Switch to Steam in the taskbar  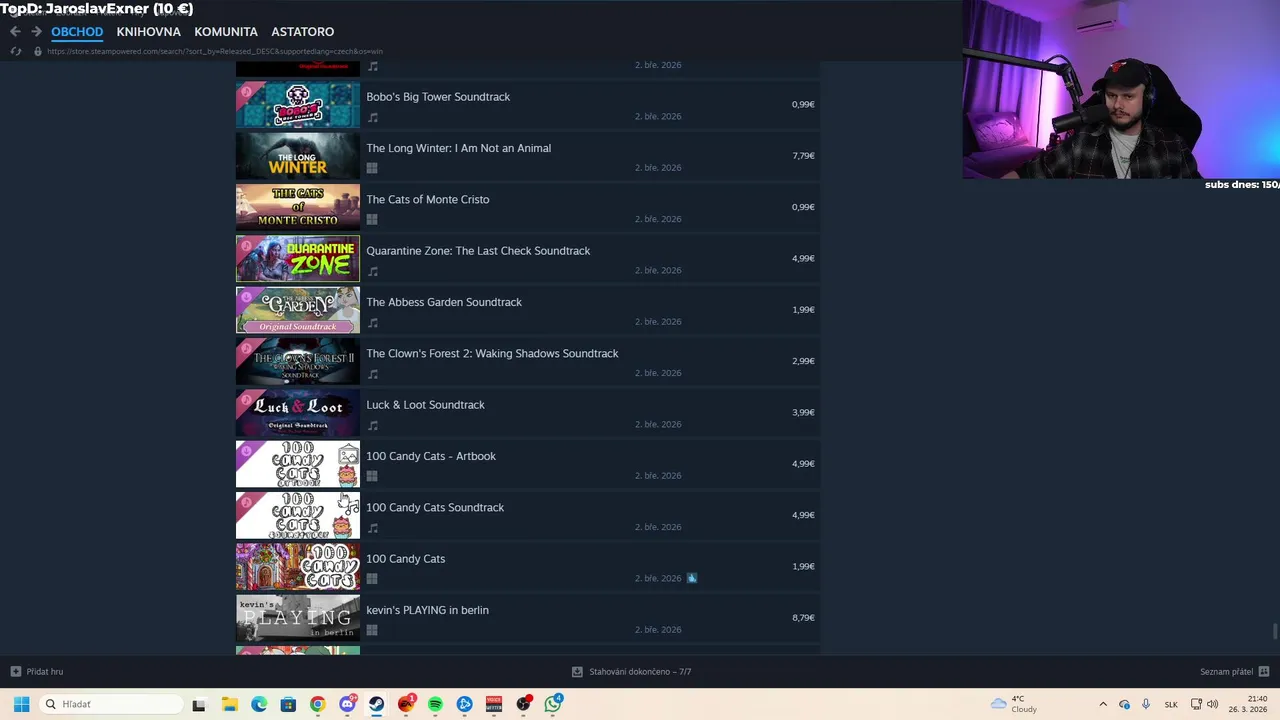pos(376,704)
